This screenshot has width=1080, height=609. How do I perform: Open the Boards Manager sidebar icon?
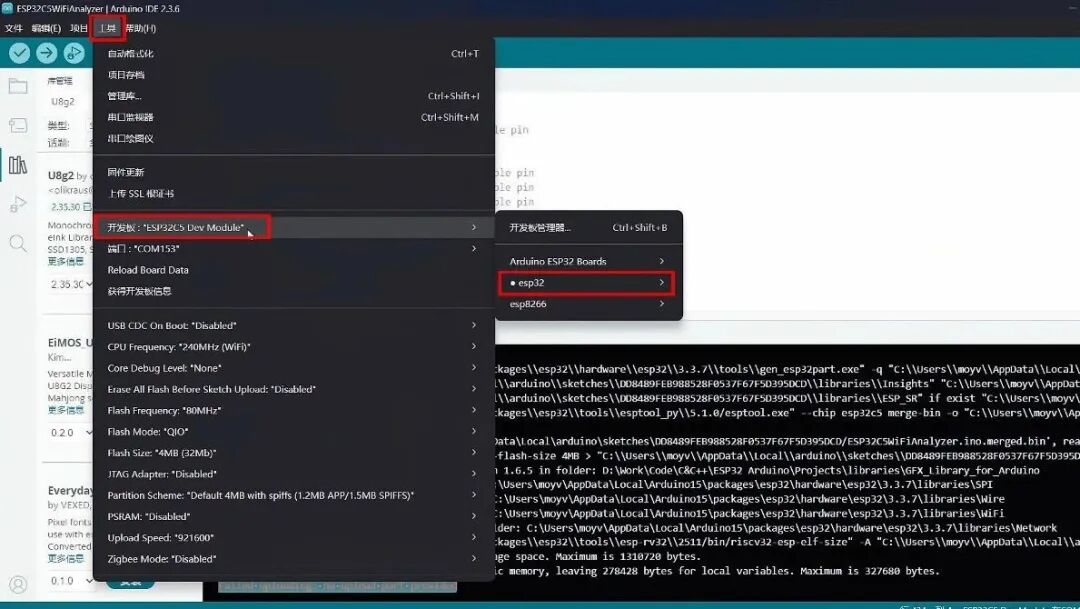[18, 125]
